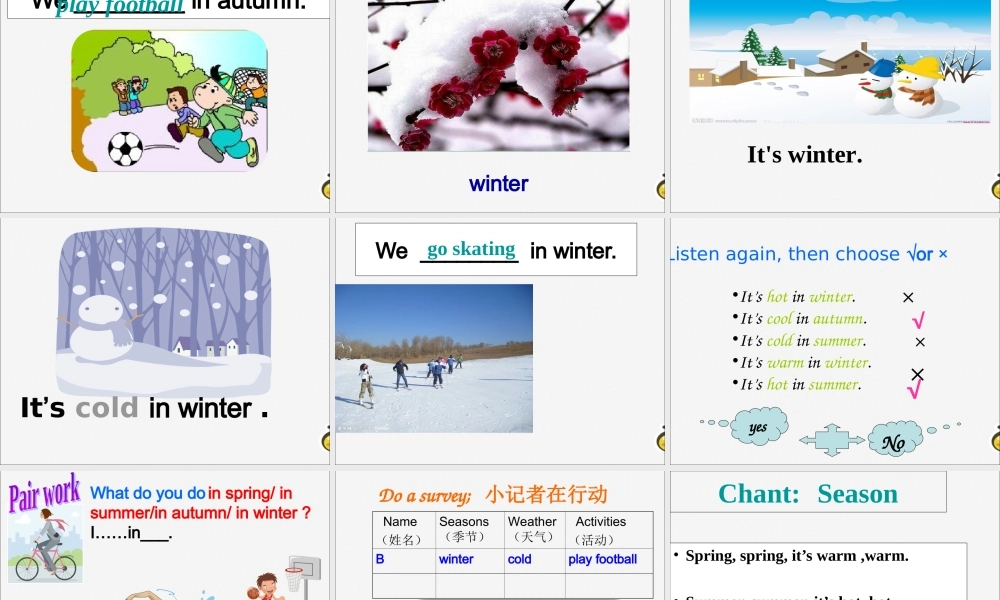
Task: Select the "It's winter." snowmen slide
Action: coord(835,106)
